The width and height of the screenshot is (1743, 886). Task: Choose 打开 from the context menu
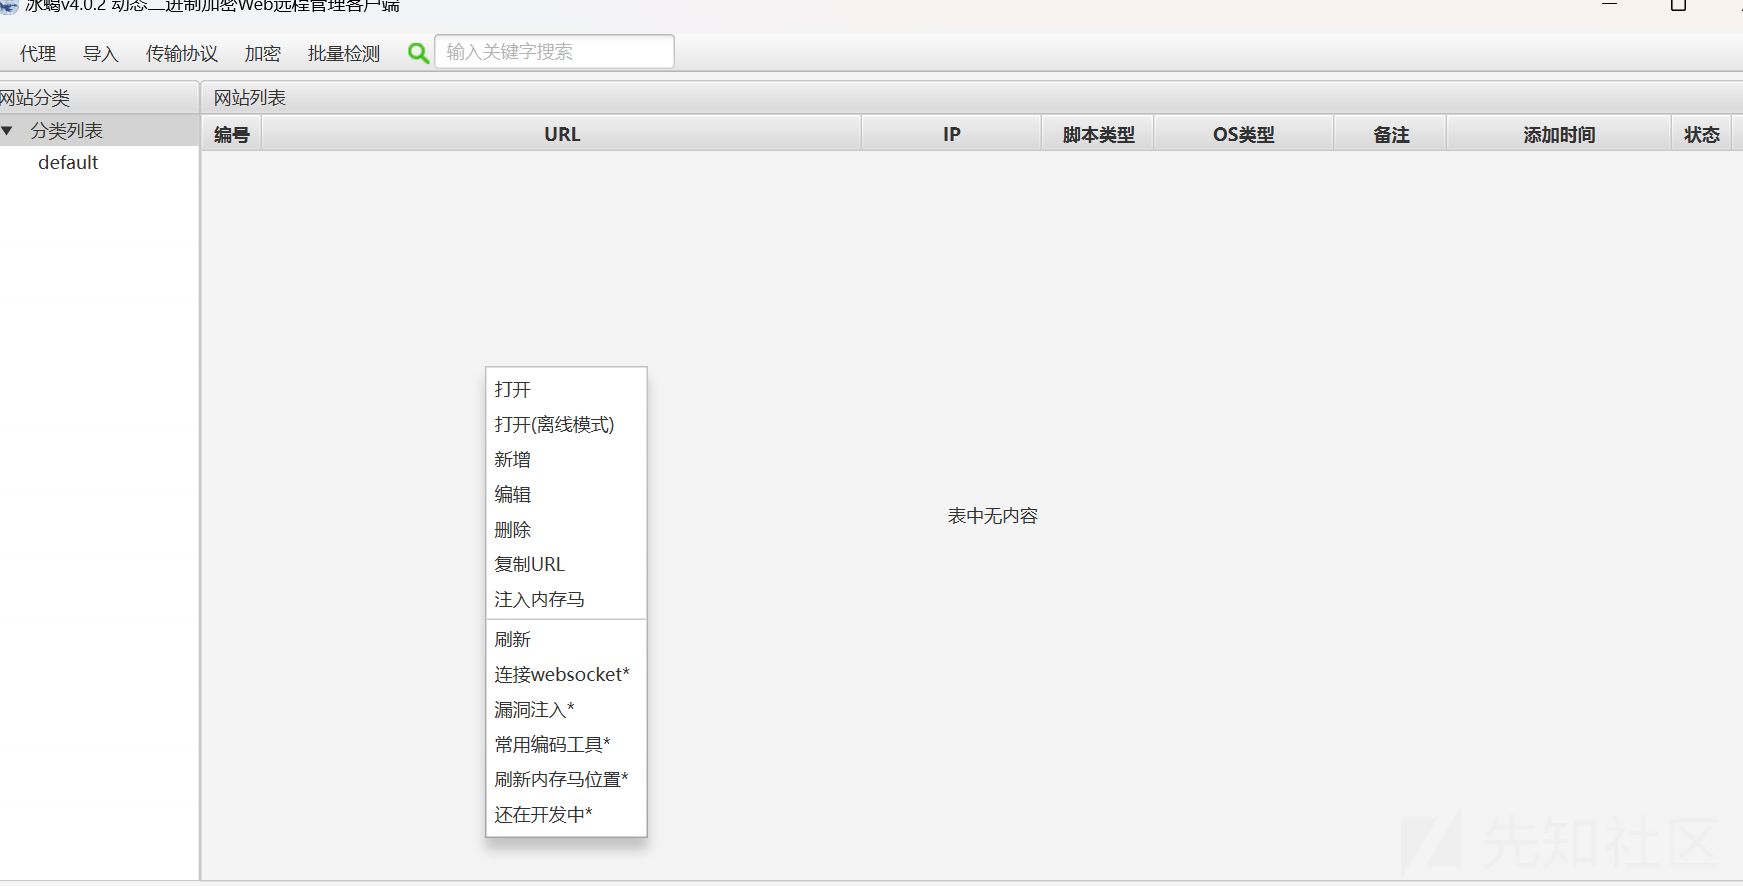[566, 389]
